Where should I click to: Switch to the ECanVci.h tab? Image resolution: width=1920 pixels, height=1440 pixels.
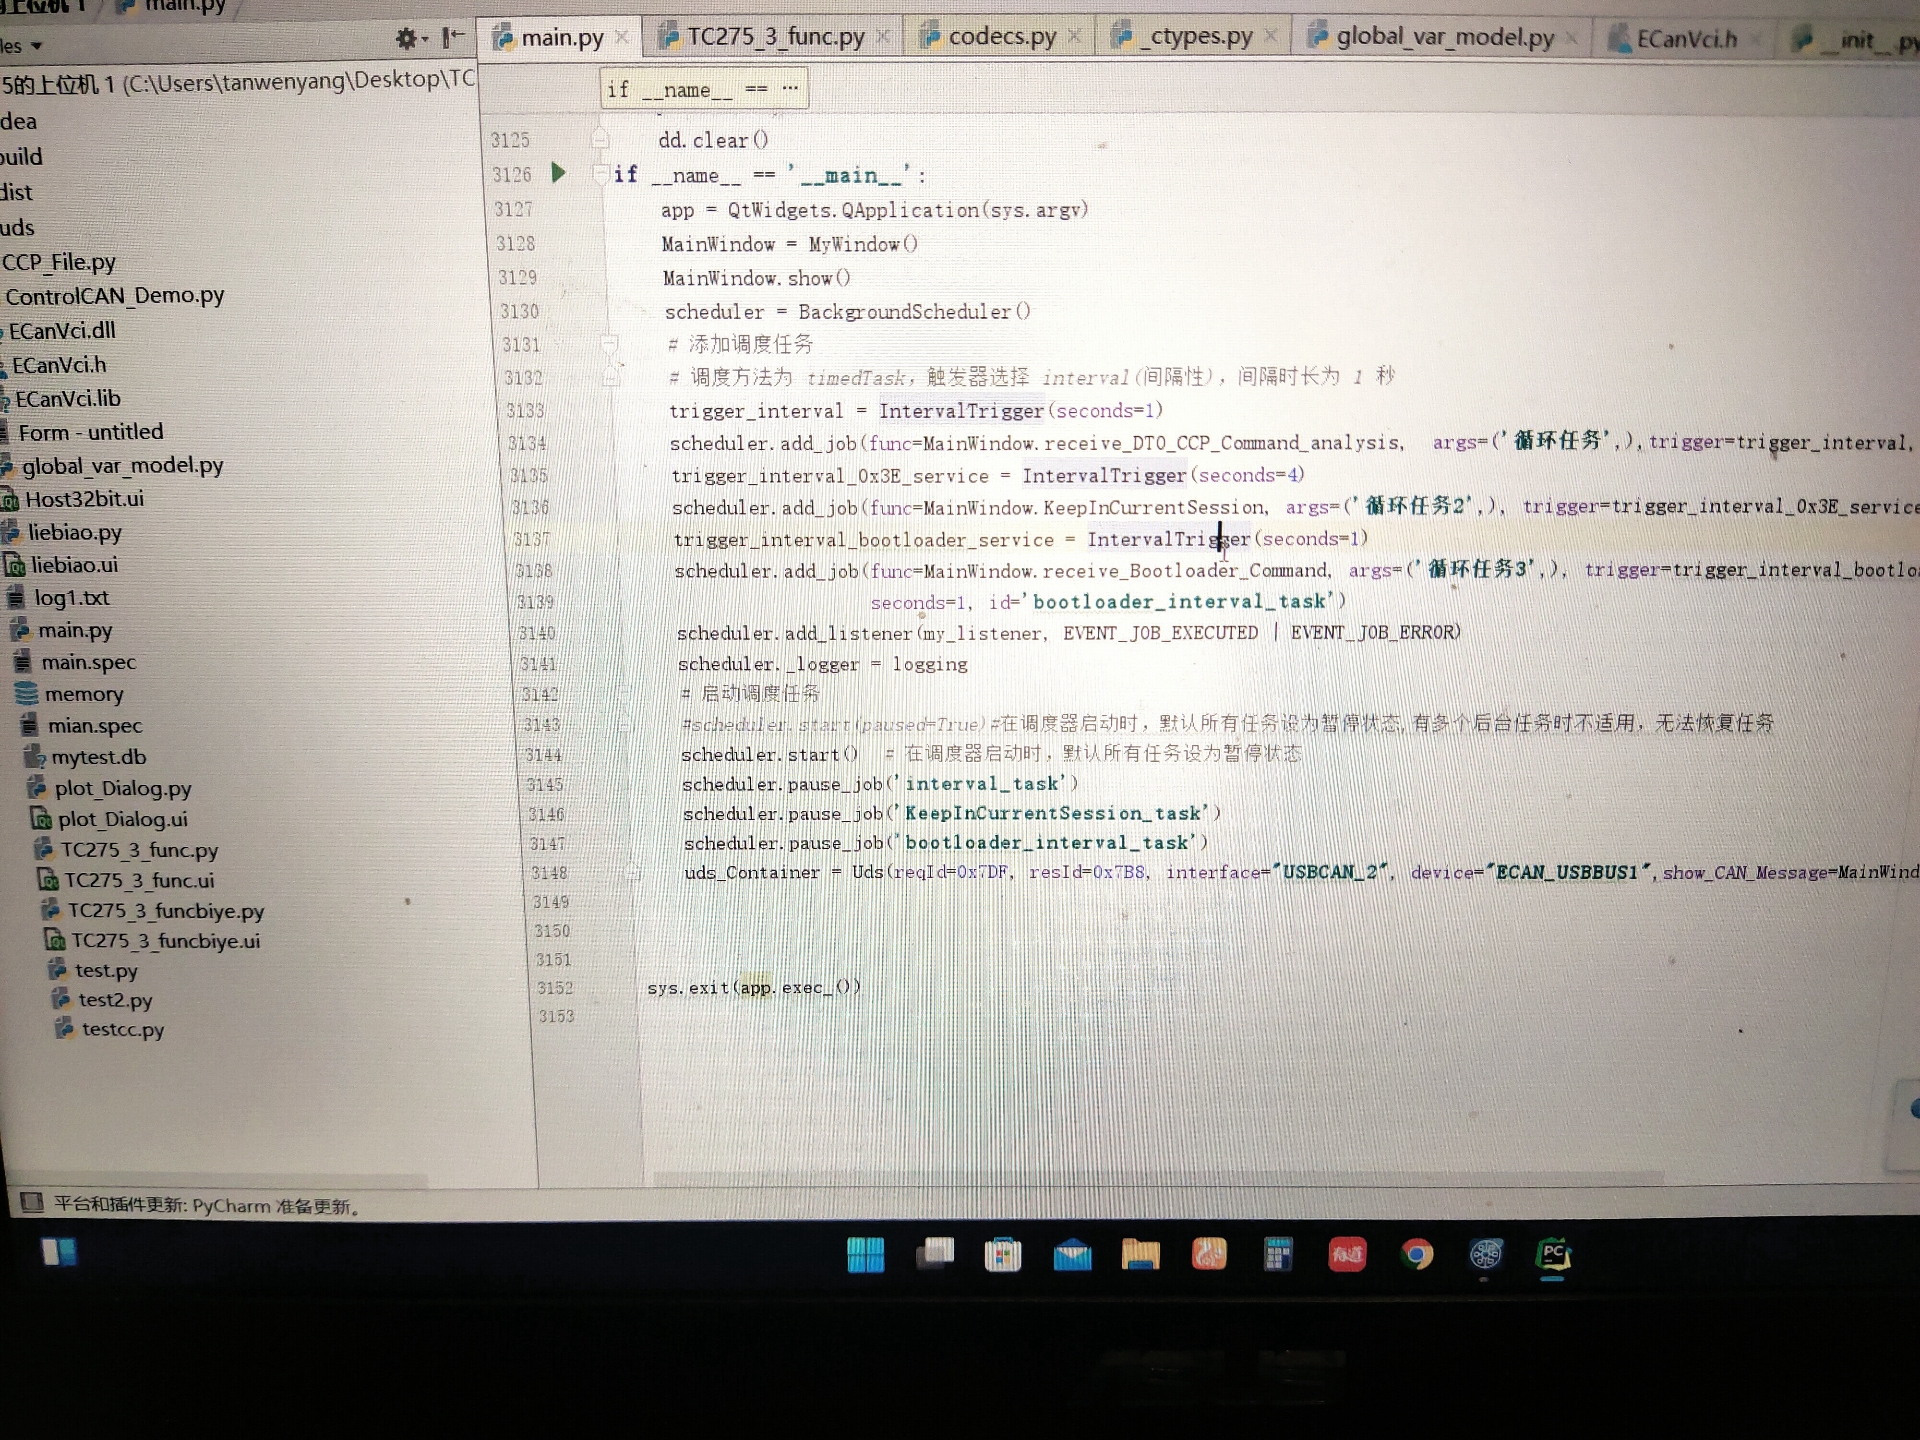(1686, 39)
